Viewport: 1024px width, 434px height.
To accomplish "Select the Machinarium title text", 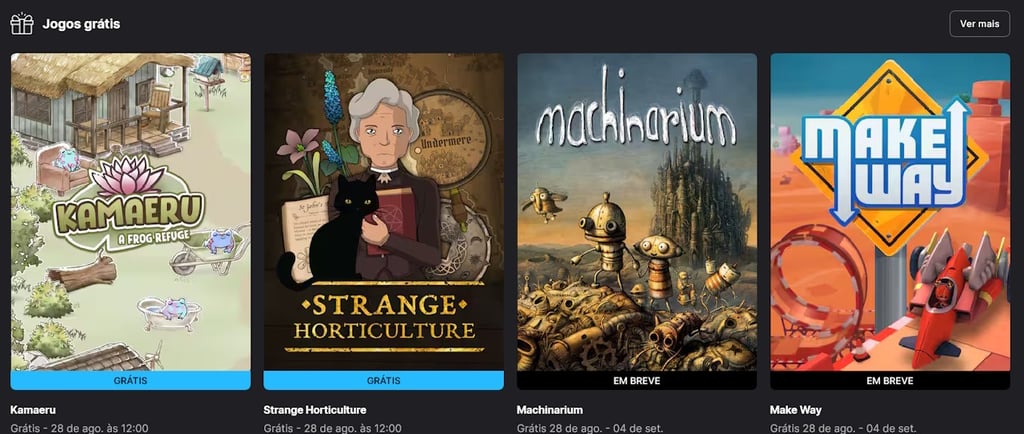I will pyautogui.click(x=549, y=410).
